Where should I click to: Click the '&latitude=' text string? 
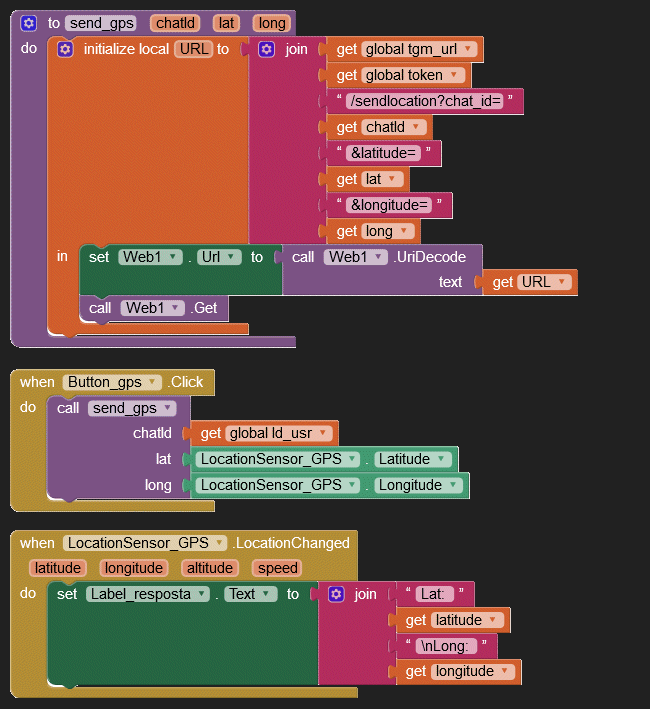(383, 153)
